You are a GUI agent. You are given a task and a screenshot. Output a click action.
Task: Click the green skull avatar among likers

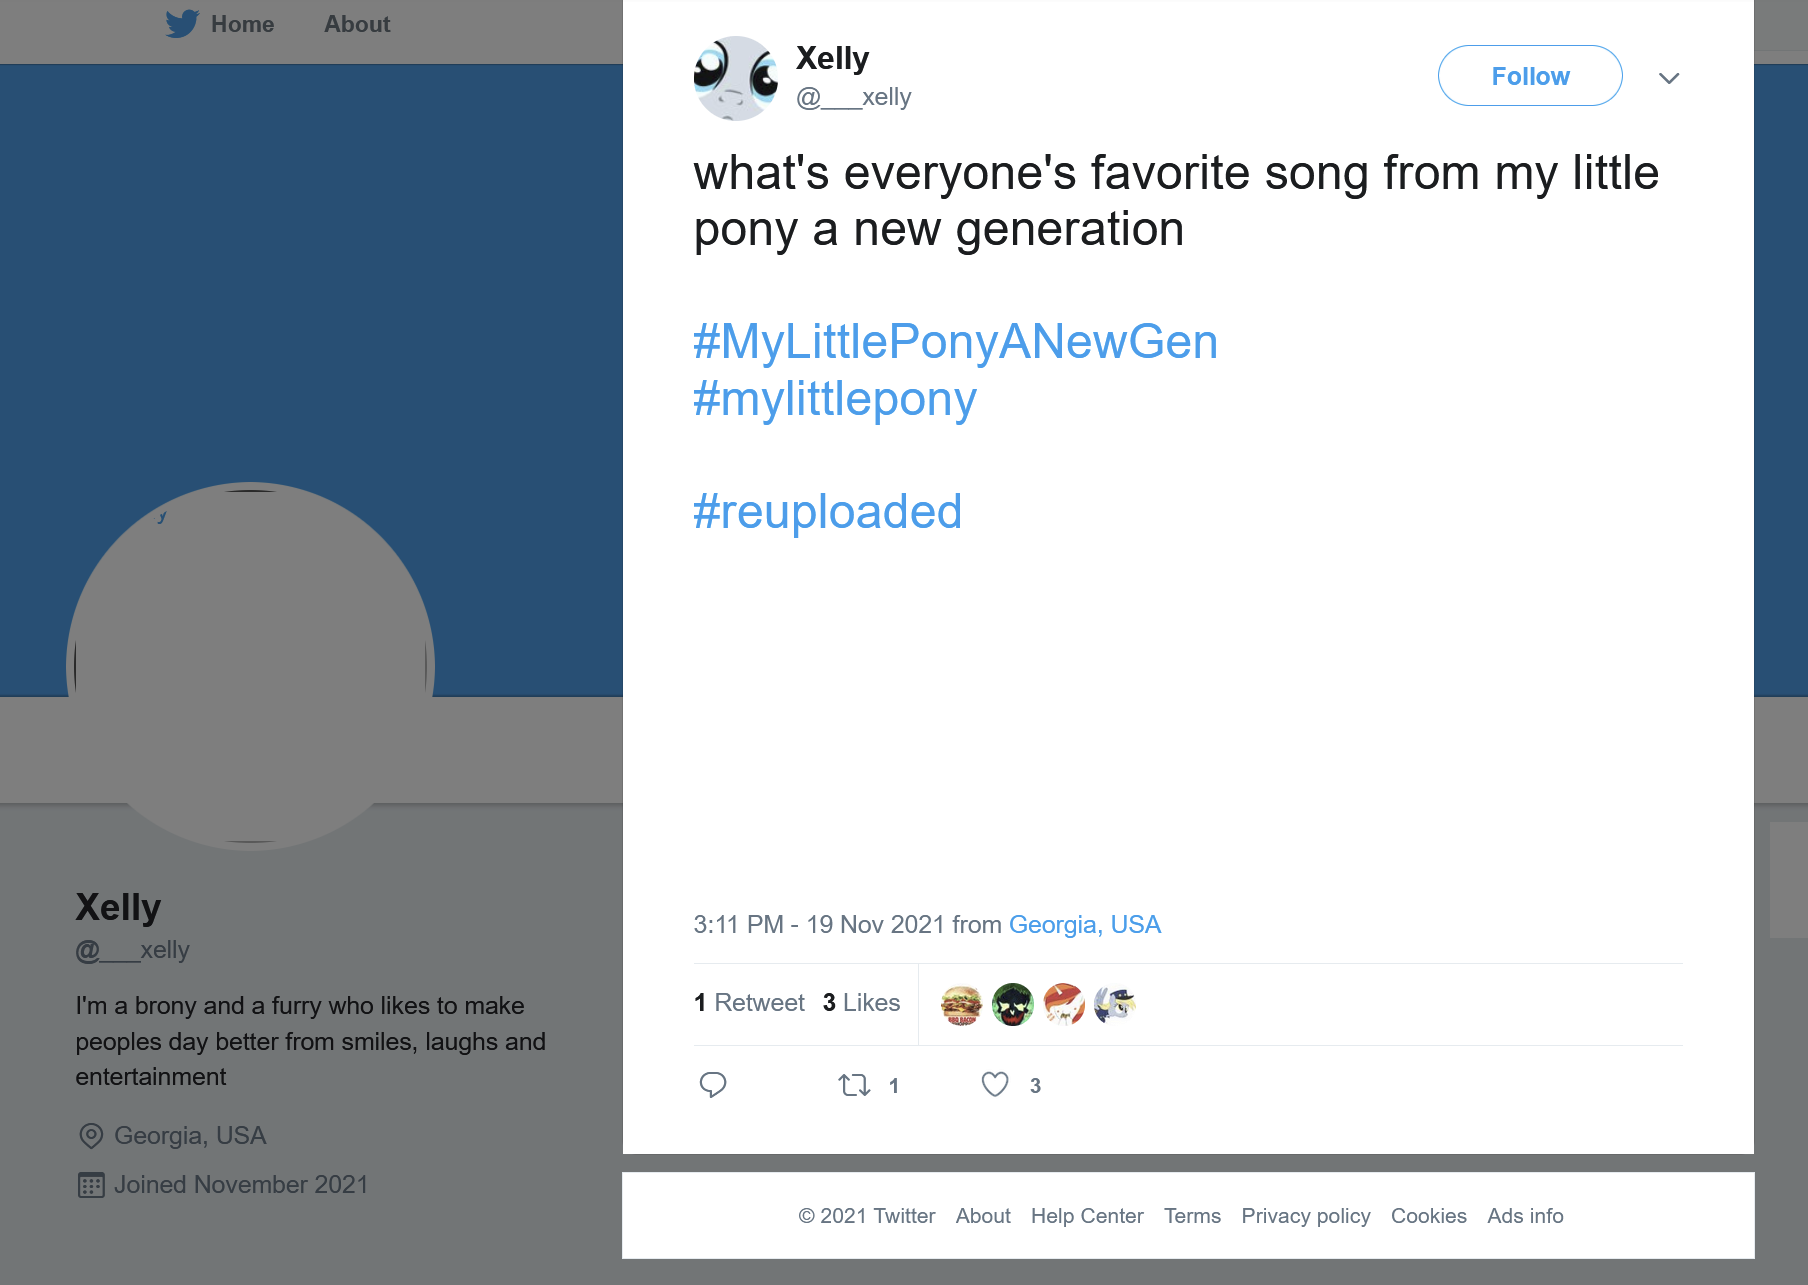[1013, 1004]
